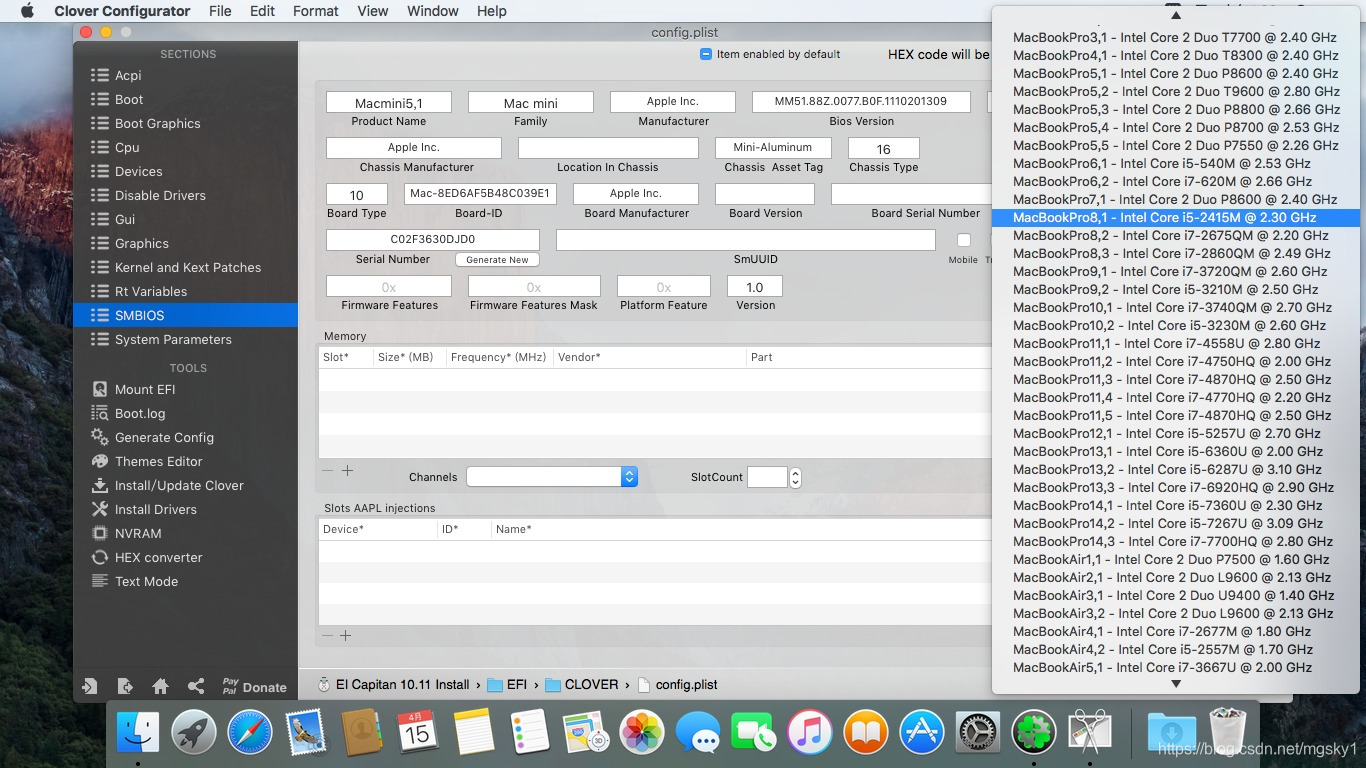Open Clover Configurator icon in Dock
Image resolution: width=1366 pixels, height=768 pixels.
pyautogui.click(x=1034, y=733)
